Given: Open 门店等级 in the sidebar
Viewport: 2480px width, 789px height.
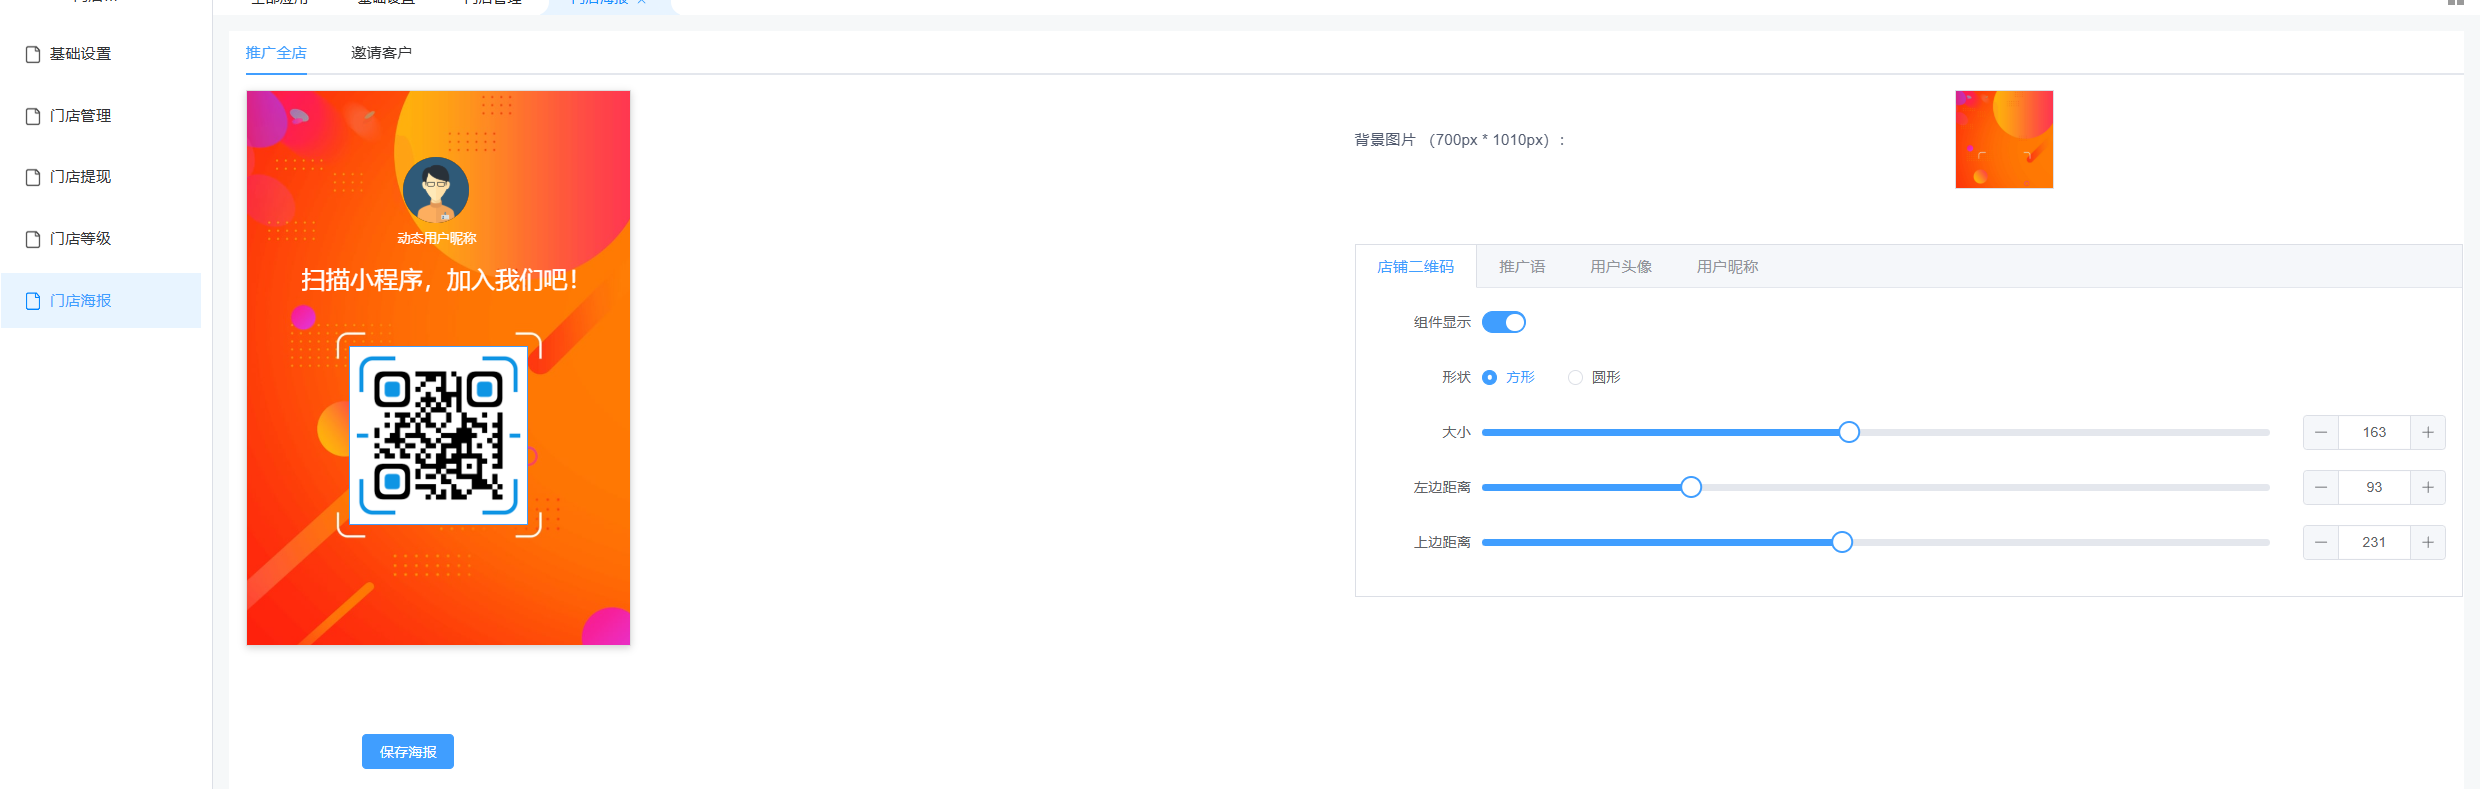Looking at the screenshot, I should point(101,239).
